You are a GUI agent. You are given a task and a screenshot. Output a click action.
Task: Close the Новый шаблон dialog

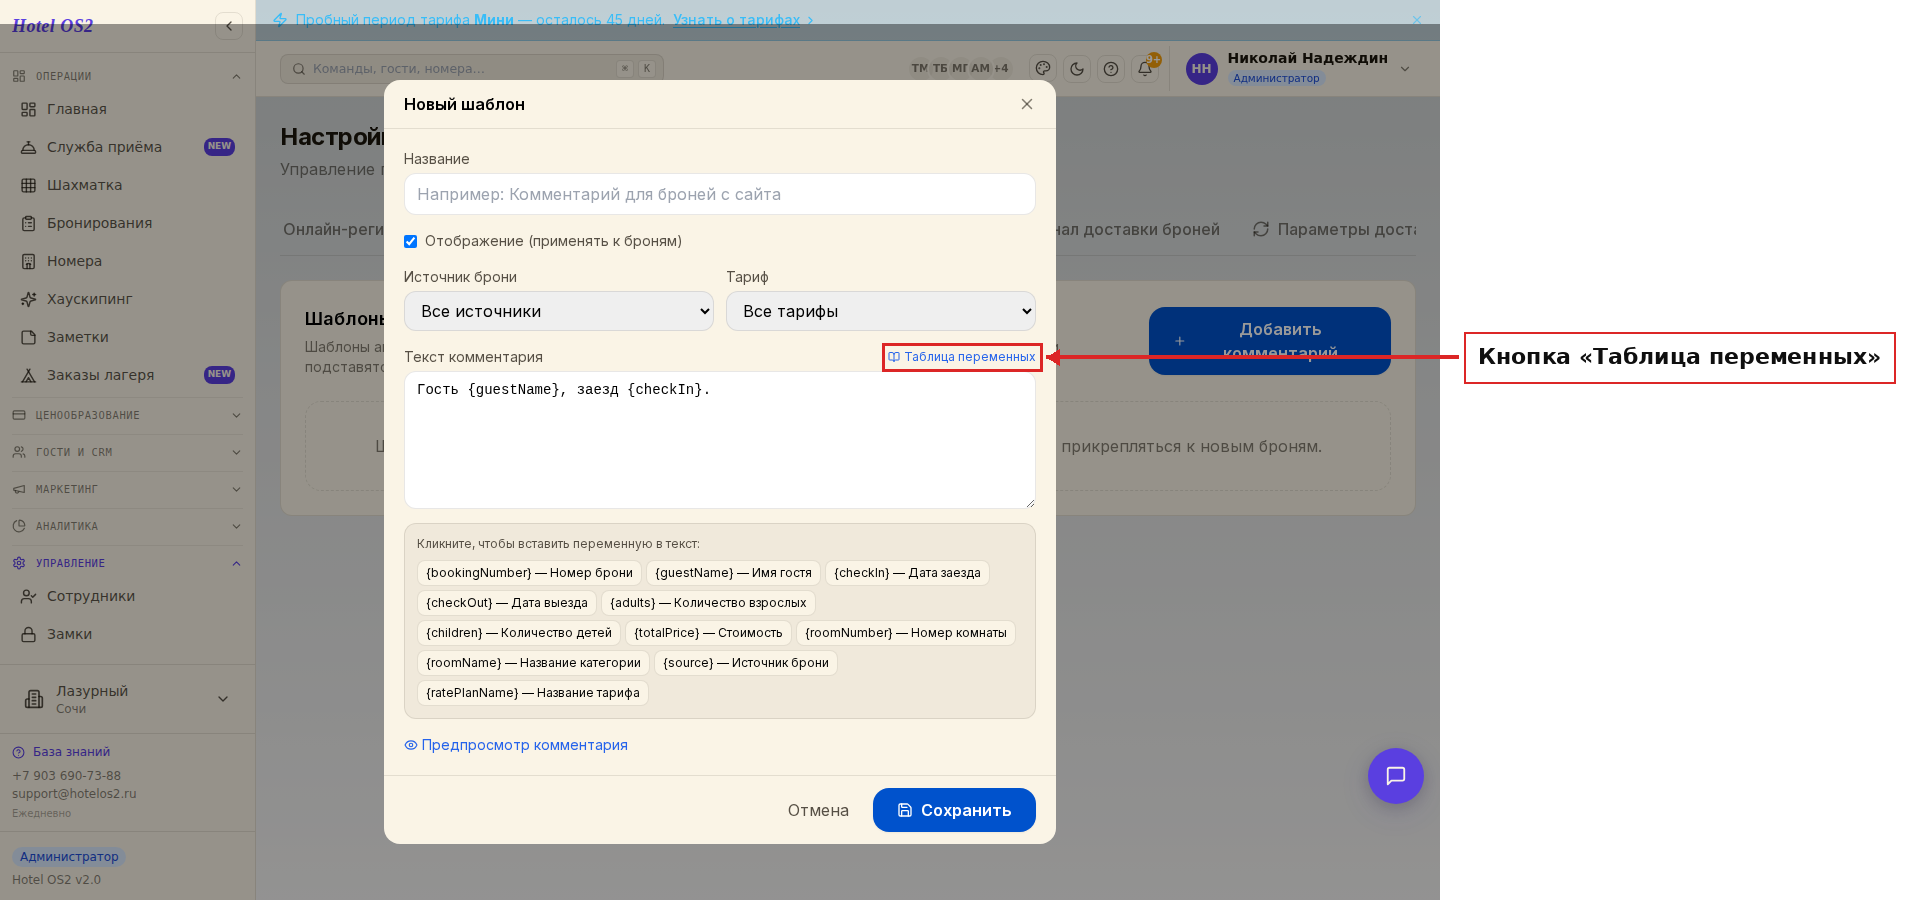(1026, 104)
